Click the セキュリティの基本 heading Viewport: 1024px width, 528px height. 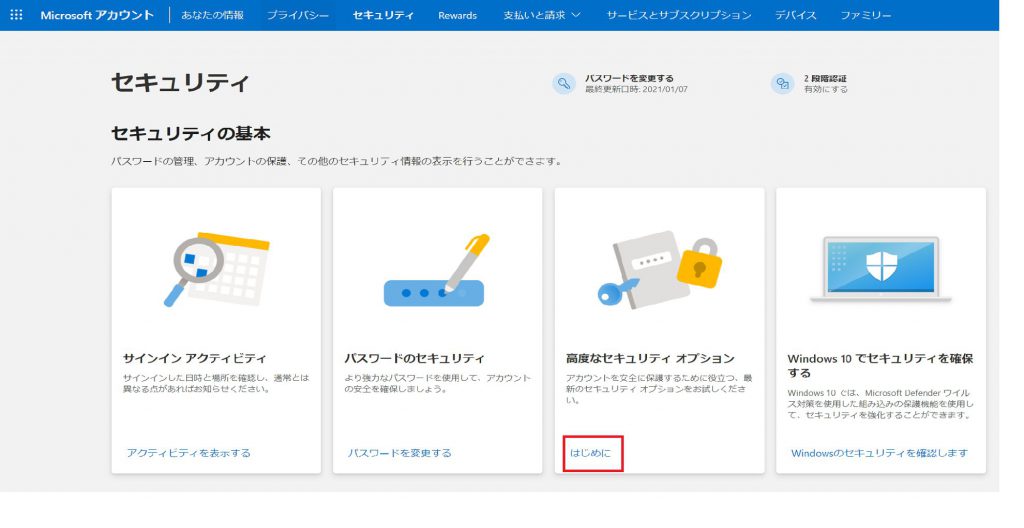point(191,133)
